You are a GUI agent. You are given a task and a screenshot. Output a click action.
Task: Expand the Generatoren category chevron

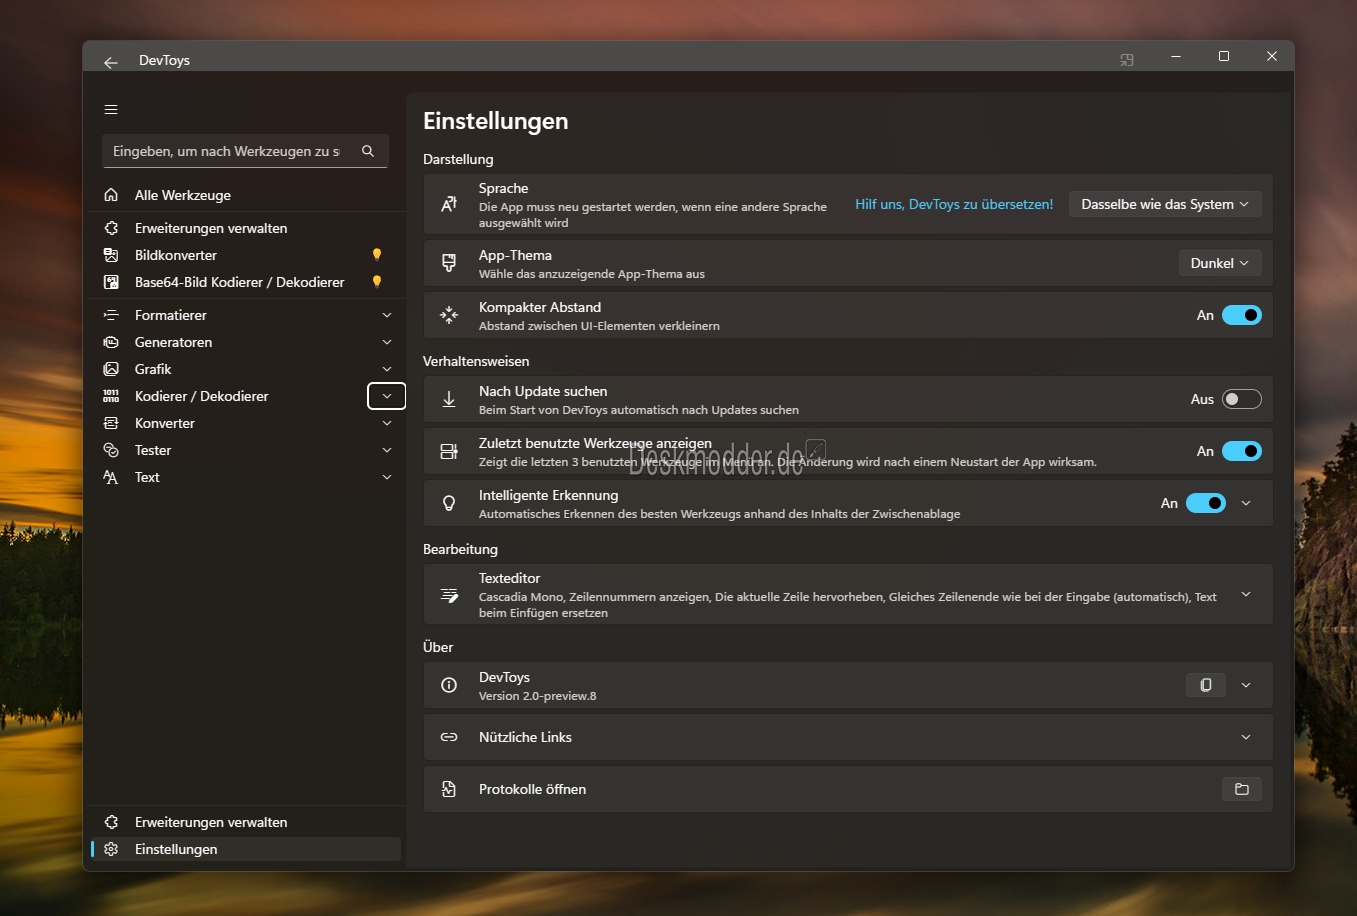(x=387, y=342)
